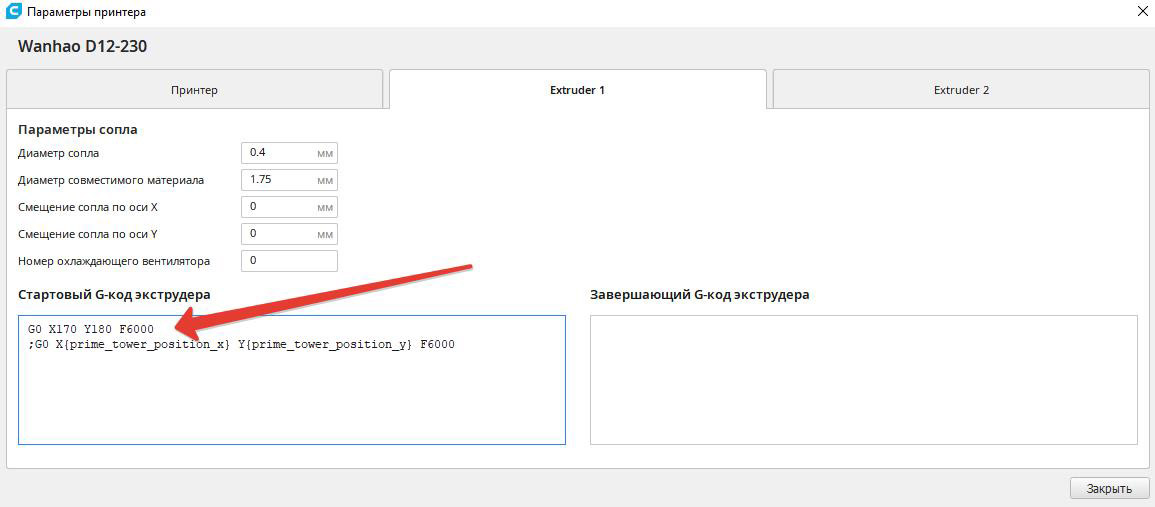Screen dimensions: 1155x507
Task: Click the Смещение сопла по оси X field
Action: coord(280,207)
